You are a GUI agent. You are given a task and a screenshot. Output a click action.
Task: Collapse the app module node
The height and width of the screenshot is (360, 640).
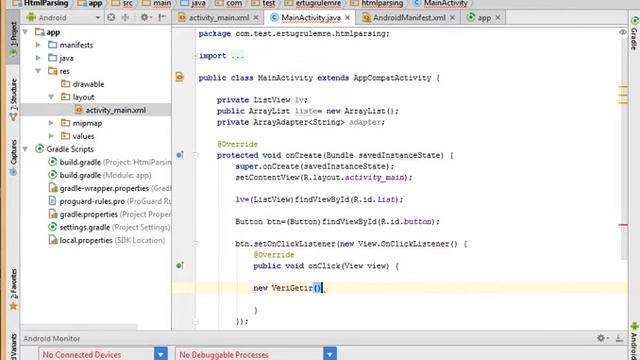coord(25,32)
